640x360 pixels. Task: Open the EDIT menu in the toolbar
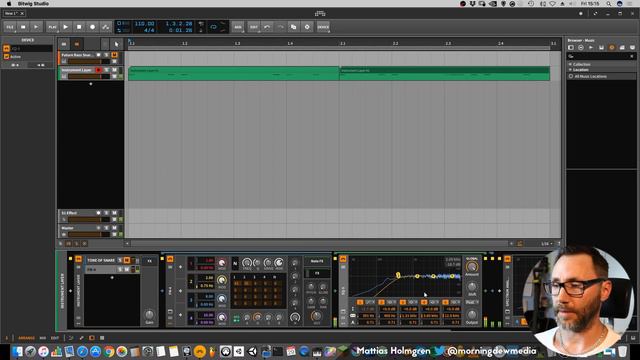(x=254, y=27)
